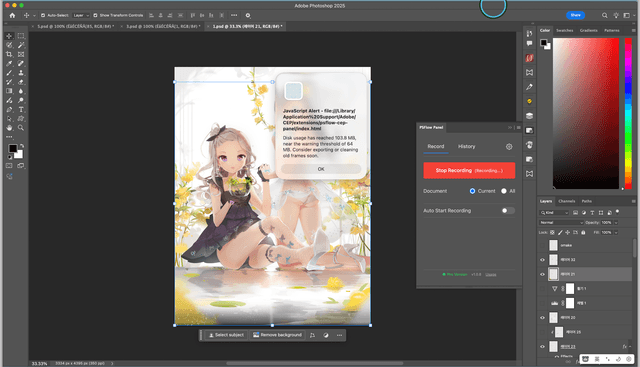Switch to the Swatches tab
Image resolution: width=640 pixels, height=367 pixels.
(564, 30)
